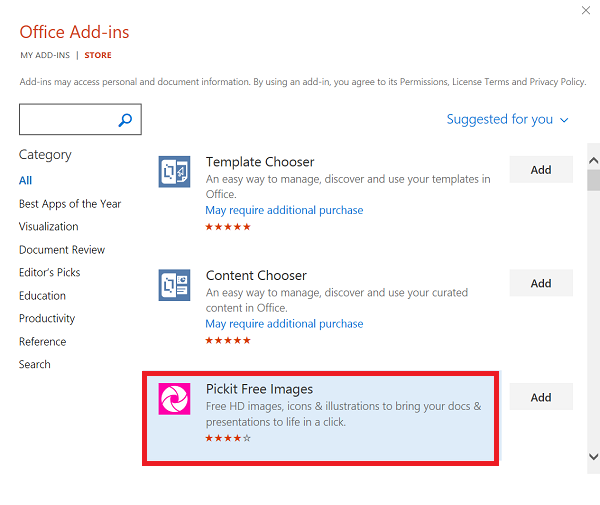Select Best Apps of the Year category
Screen dimensions: 600x505
(x=70, y=204)
